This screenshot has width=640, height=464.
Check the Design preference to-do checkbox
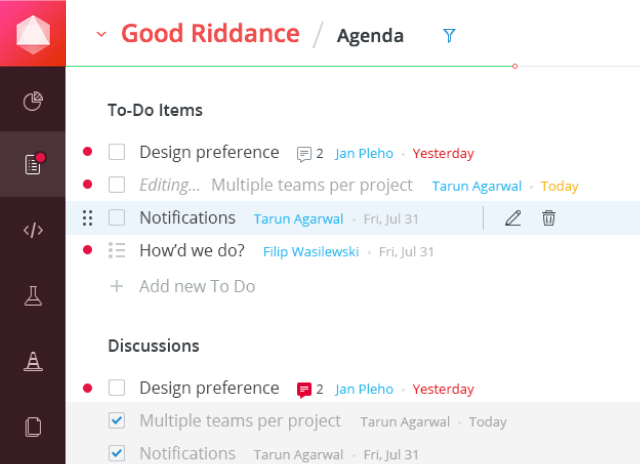point(117,153)
